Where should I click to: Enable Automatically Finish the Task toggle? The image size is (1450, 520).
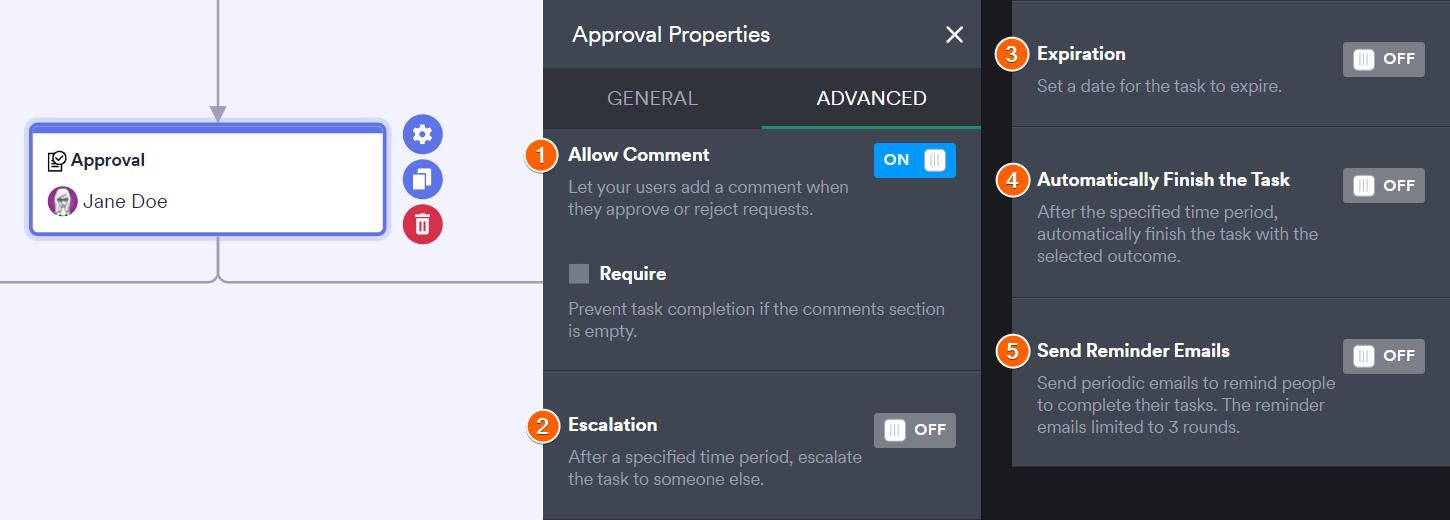pos(1383,185)
